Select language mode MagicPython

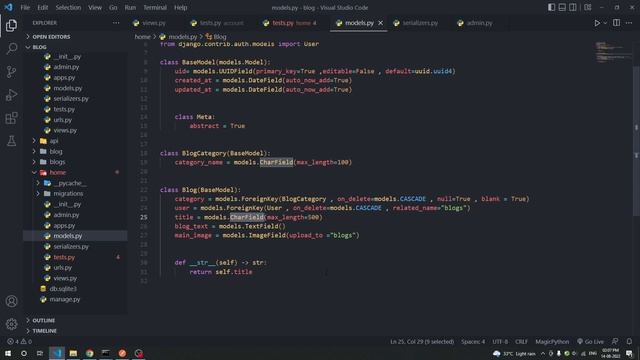[552, 342]
